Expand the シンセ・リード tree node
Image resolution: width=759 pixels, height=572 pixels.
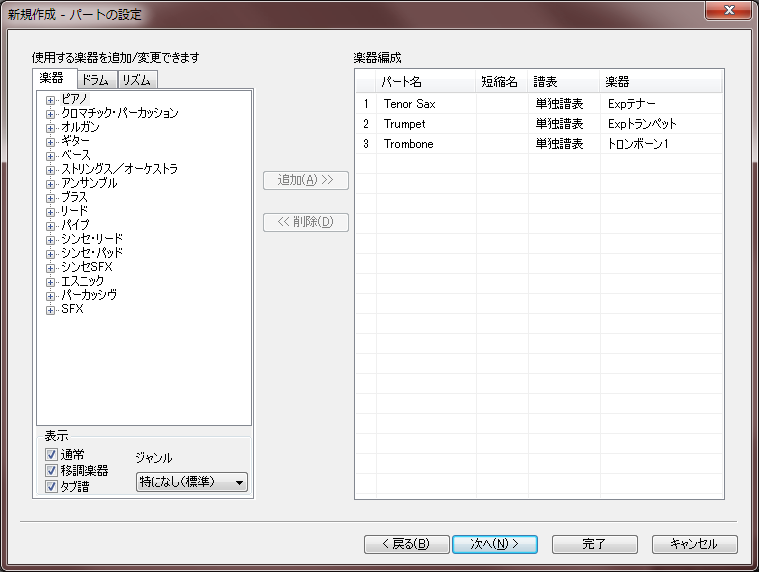pos(50,241)
